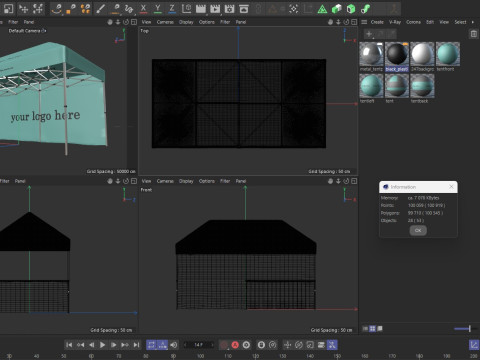Select the Move tool in top toolbar
This screenshot has height=360, width=480.
coord(24,9)
